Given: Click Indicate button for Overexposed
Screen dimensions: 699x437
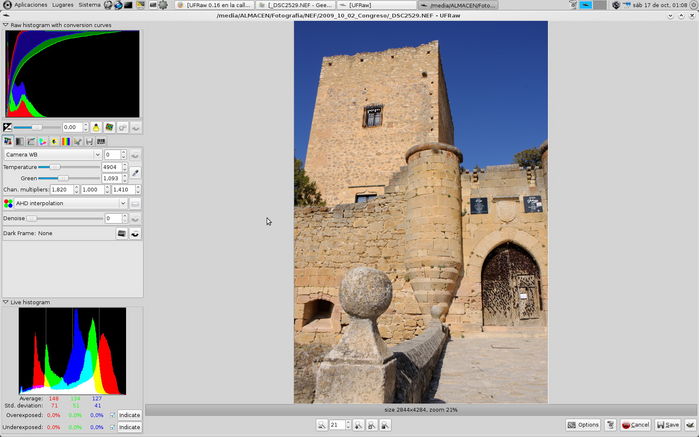Looking at the screenshot, I should click(x=129, y=415).
